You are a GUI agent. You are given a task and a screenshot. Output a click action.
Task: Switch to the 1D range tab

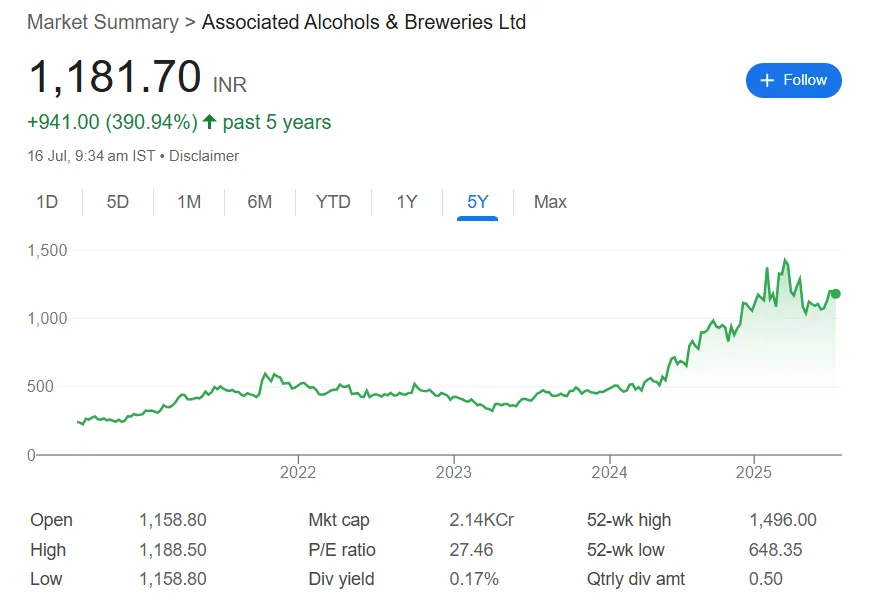click(47, 202)
